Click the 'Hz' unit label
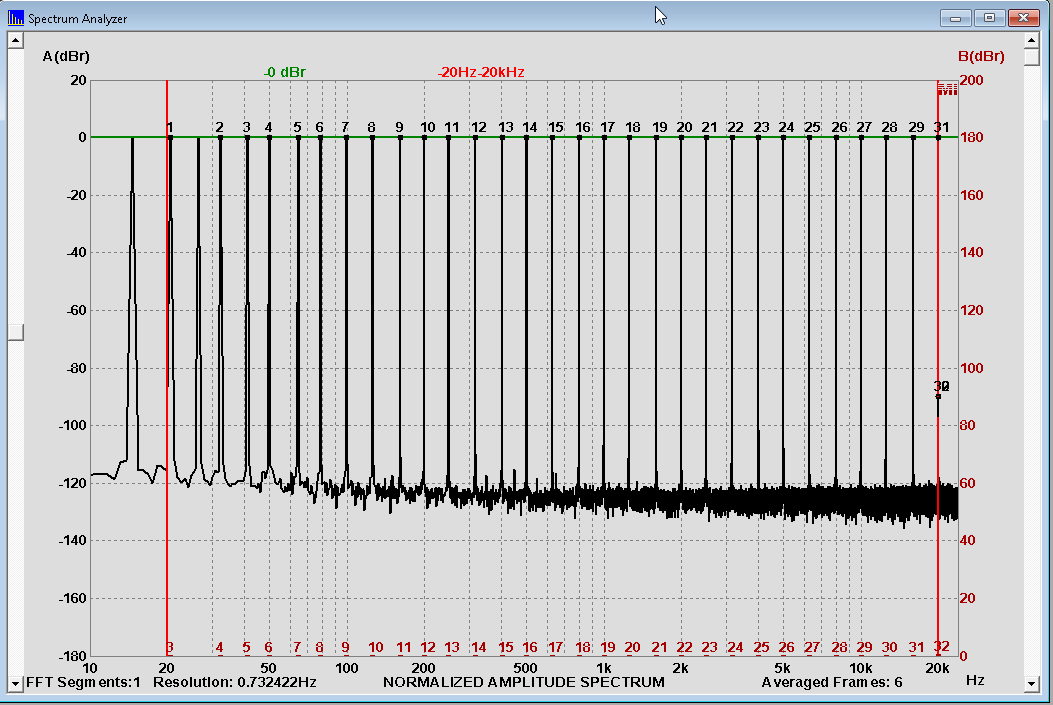This screenshot has height=705, width=1053. pos(975,680)
